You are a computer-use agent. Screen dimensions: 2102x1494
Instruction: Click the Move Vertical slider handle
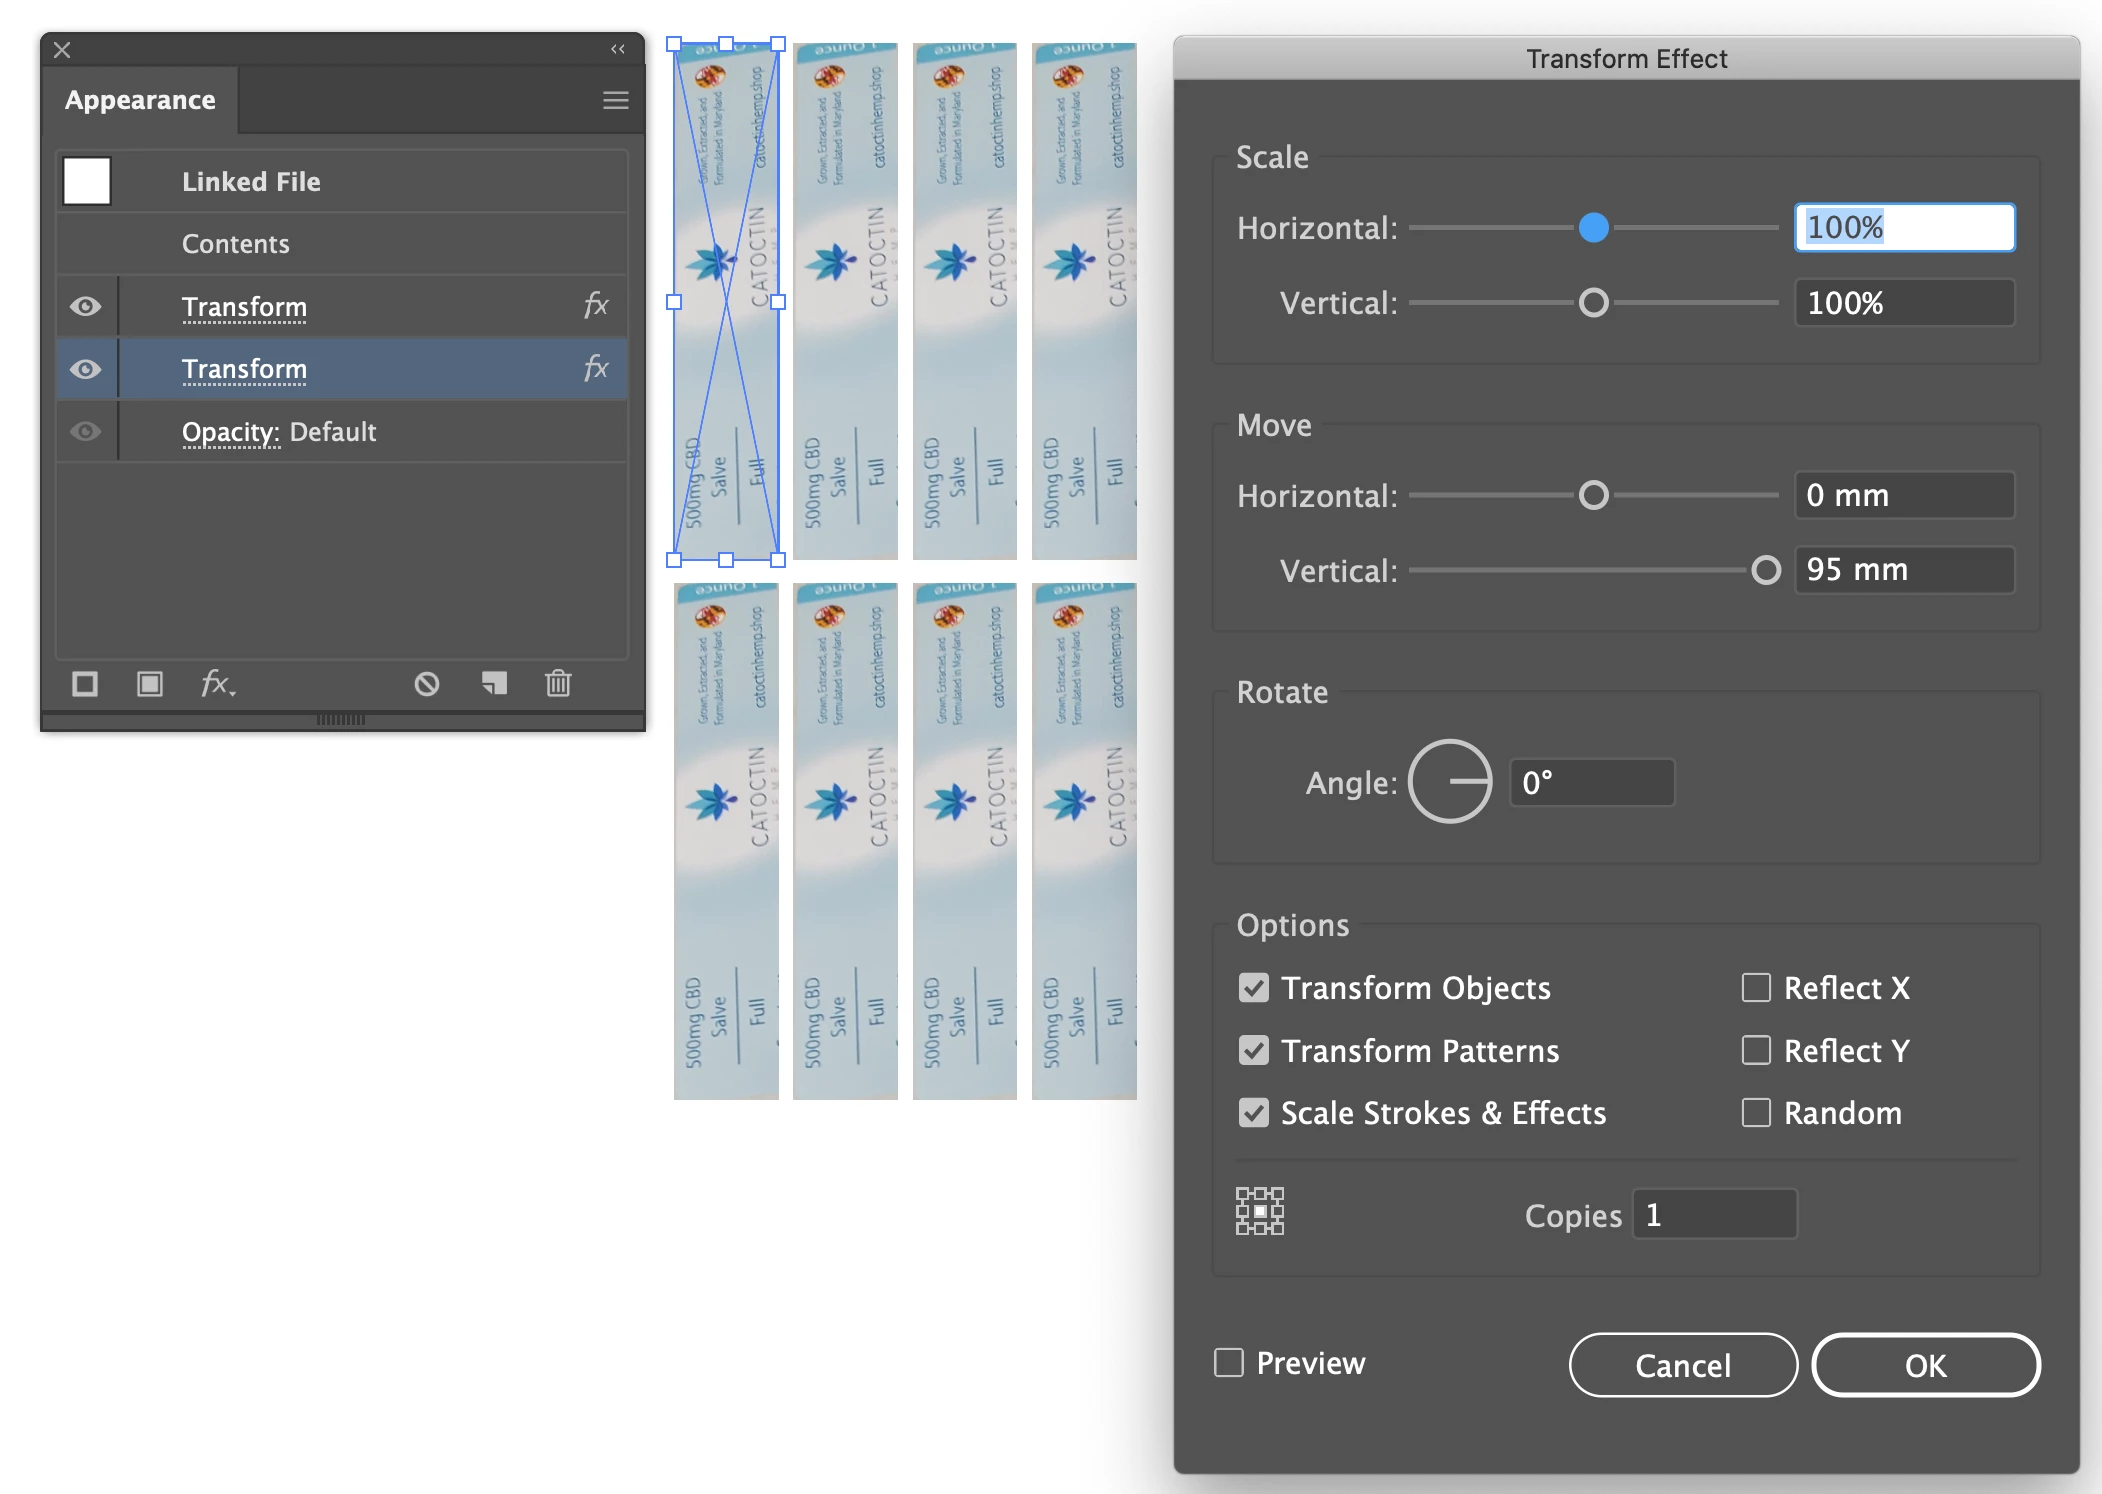(1766, 570)
